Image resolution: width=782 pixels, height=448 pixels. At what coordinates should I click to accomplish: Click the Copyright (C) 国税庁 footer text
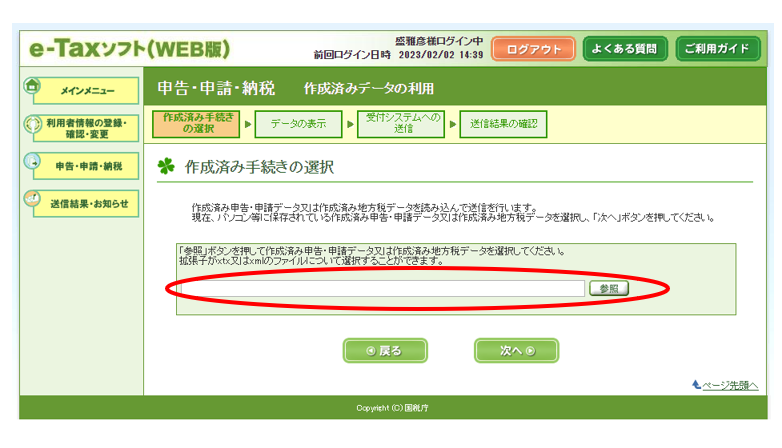392,408
